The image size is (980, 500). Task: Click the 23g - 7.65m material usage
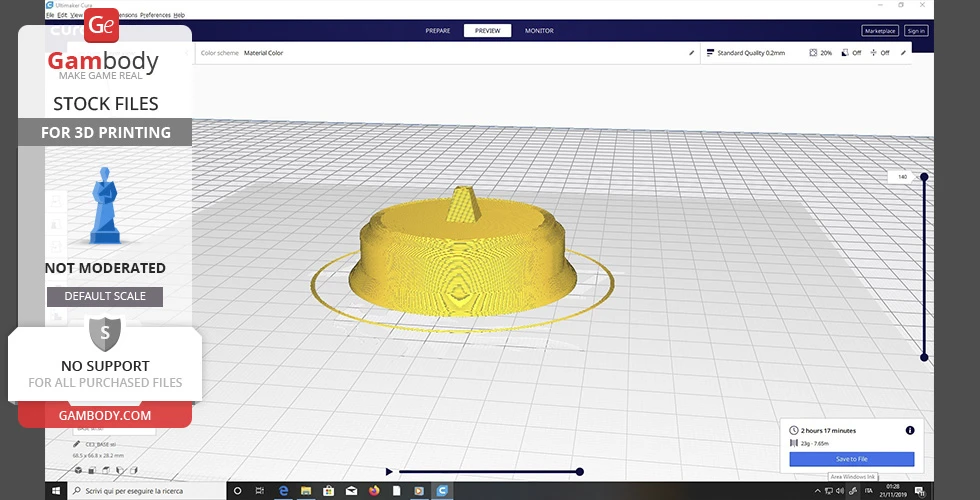(x=814, y=443)
